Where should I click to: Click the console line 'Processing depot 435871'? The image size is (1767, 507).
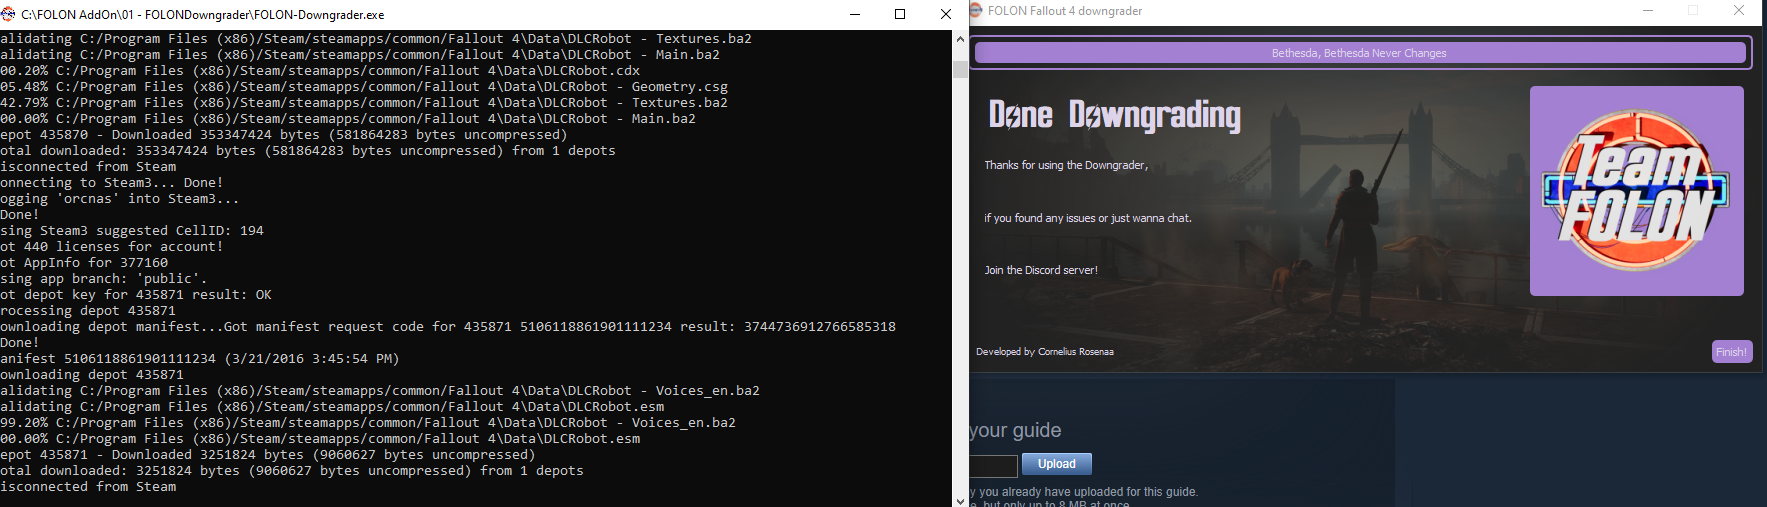[x=88, y=311]
